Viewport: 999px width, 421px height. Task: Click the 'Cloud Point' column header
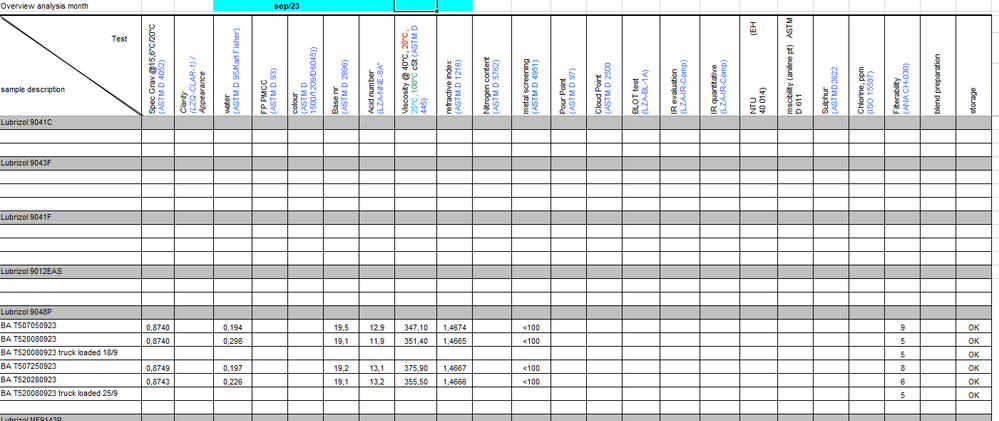click(x=603, y=66)
